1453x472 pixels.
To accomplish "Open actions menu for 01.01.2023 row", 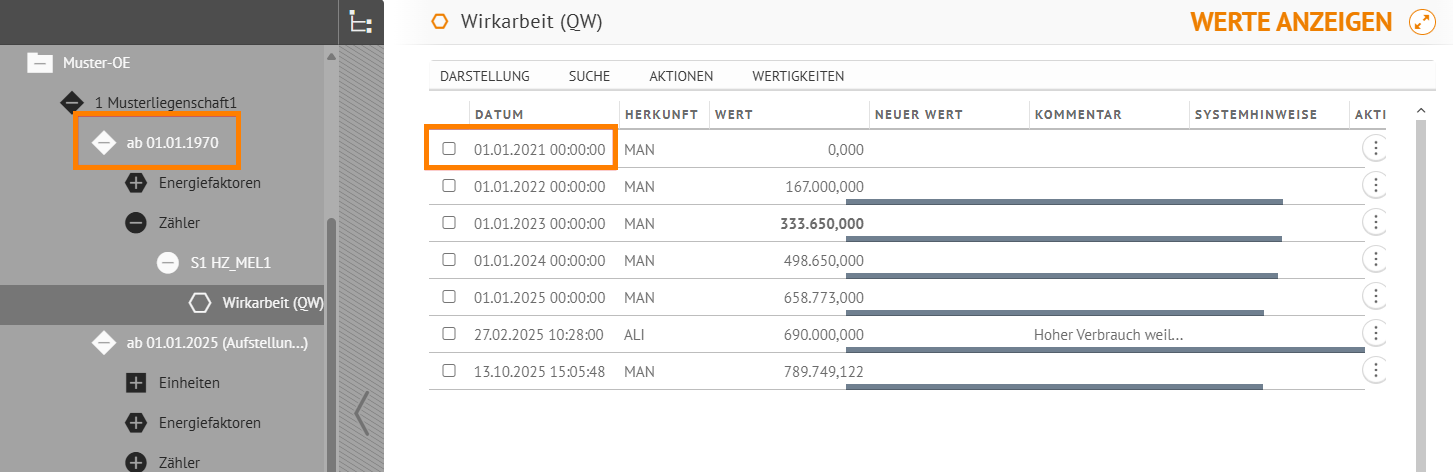I will tap(1376, 222).
